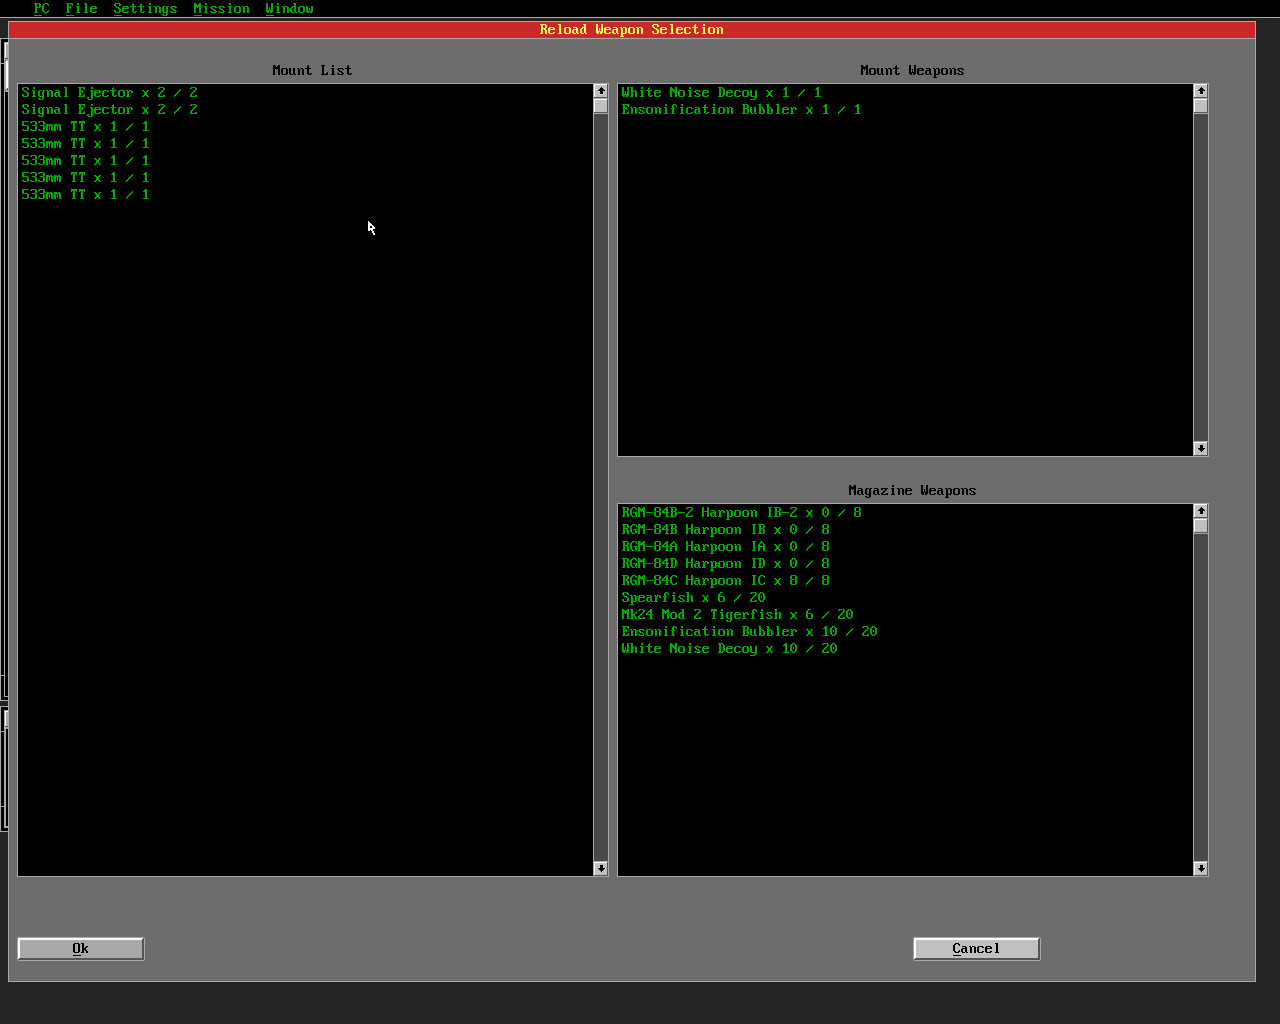Click the Magazine Weapons scroll-up arrow
Screen dimensions: 1280x1024
[x=1201, y=511]
